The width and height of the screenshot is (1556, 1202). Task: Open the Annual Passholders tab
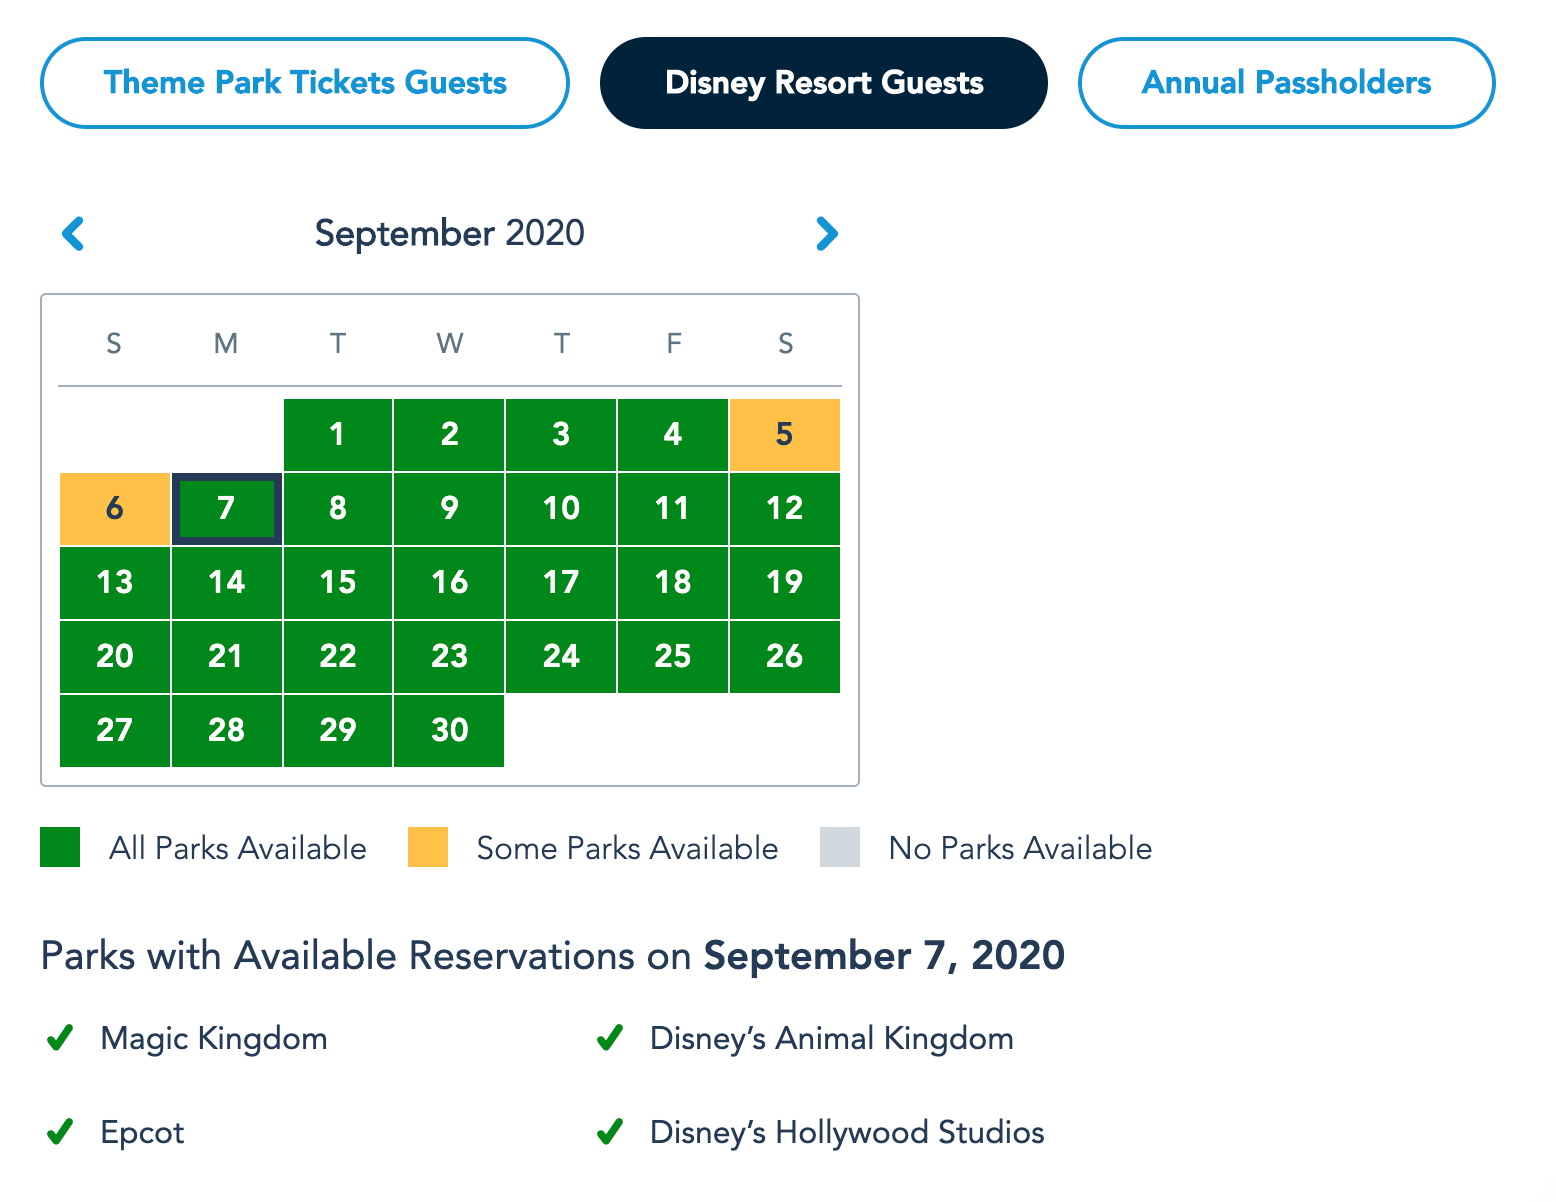coord(1286,83)
